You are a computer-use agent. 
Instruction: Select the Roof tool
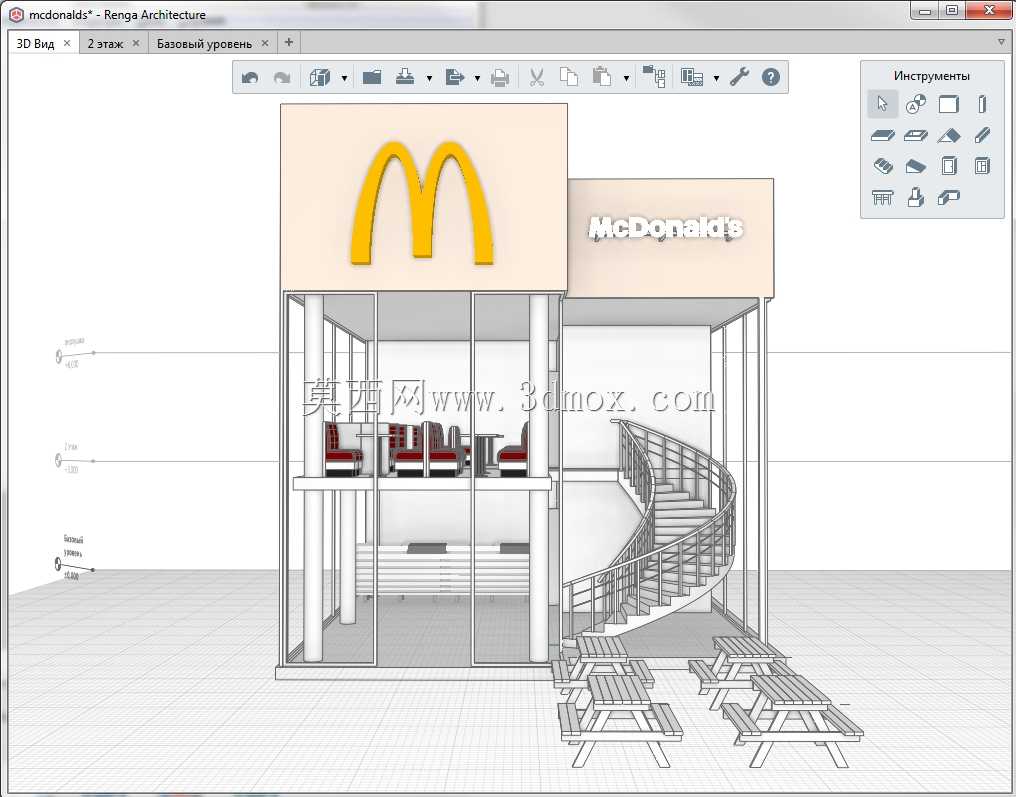pyautogui.click(x=949, y=135)
